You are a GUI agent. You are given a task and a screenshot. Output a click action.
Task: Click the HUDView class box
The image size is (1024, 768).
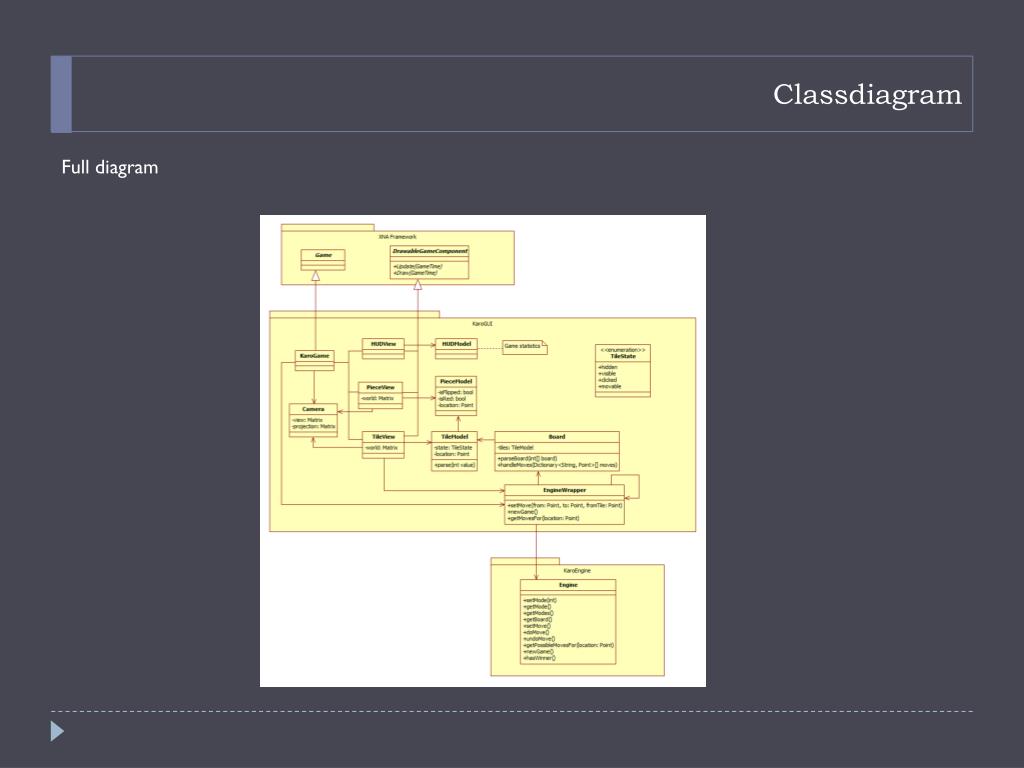coord(383,348)
